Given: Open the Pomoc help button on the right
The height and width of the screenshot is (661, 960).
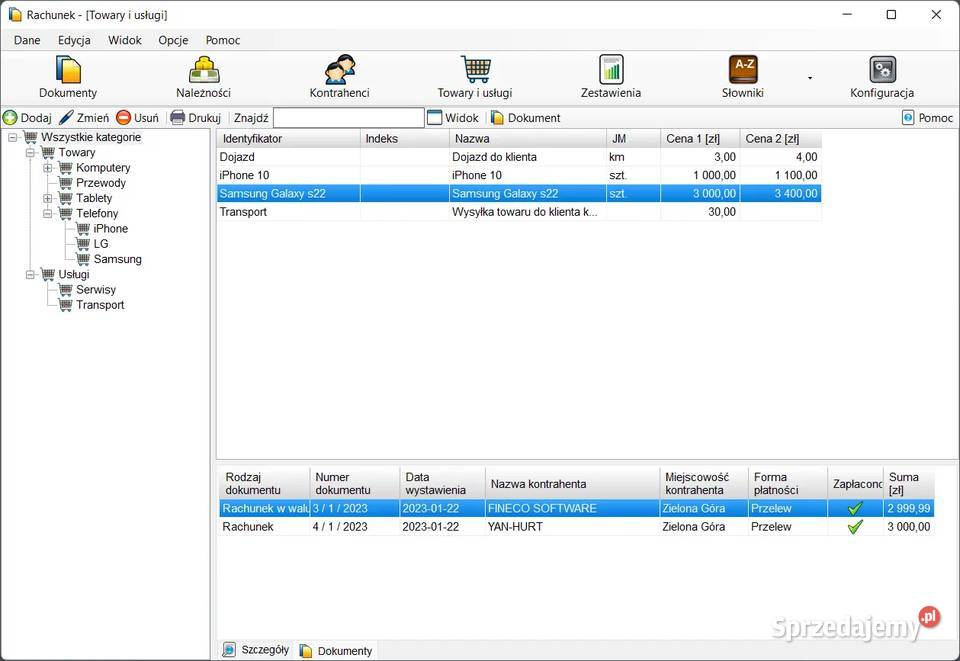Looking at the screenshot, I should [x=927, y=118].
